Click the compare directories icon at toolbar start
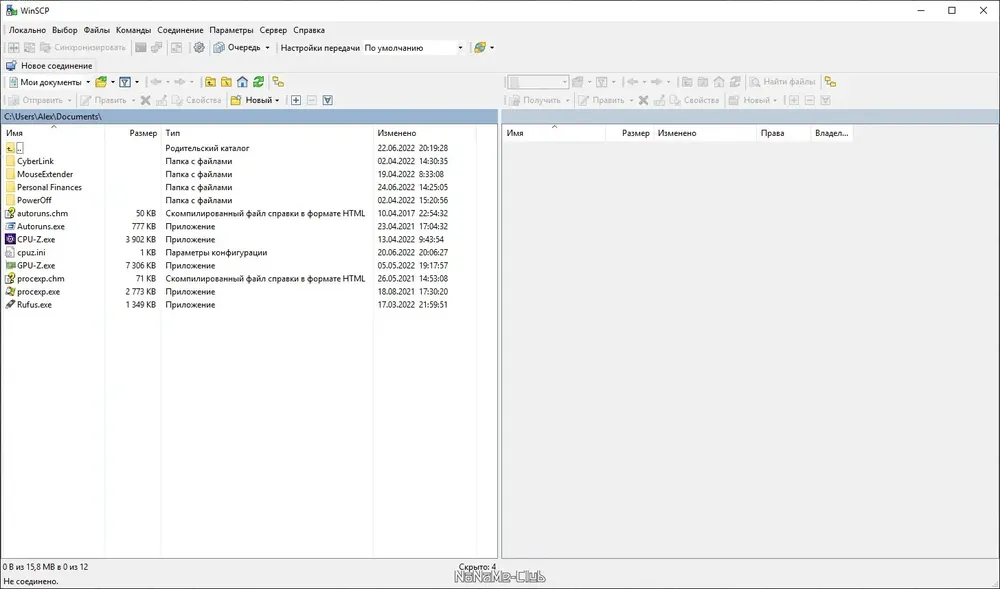 tap(13, 48)
